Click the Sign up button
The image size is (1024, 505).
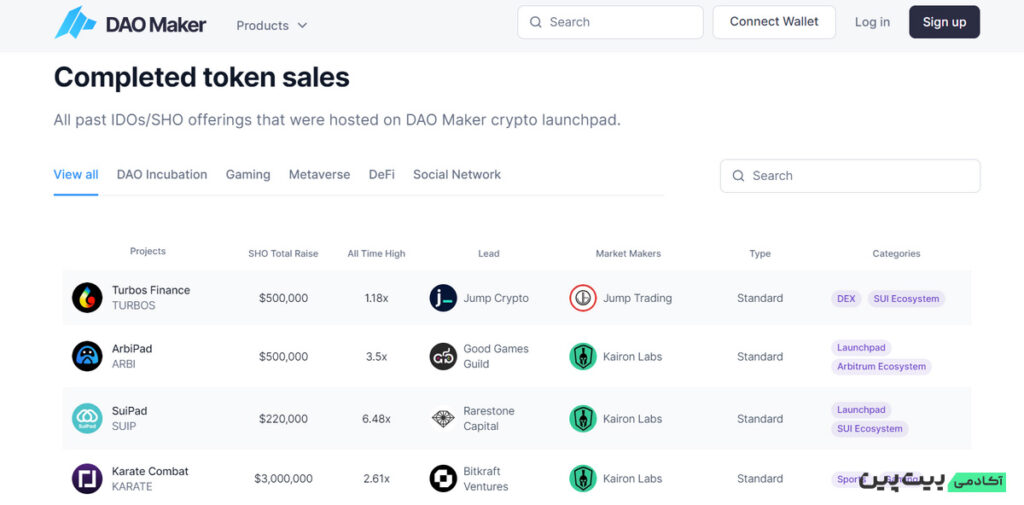[944, 22]
